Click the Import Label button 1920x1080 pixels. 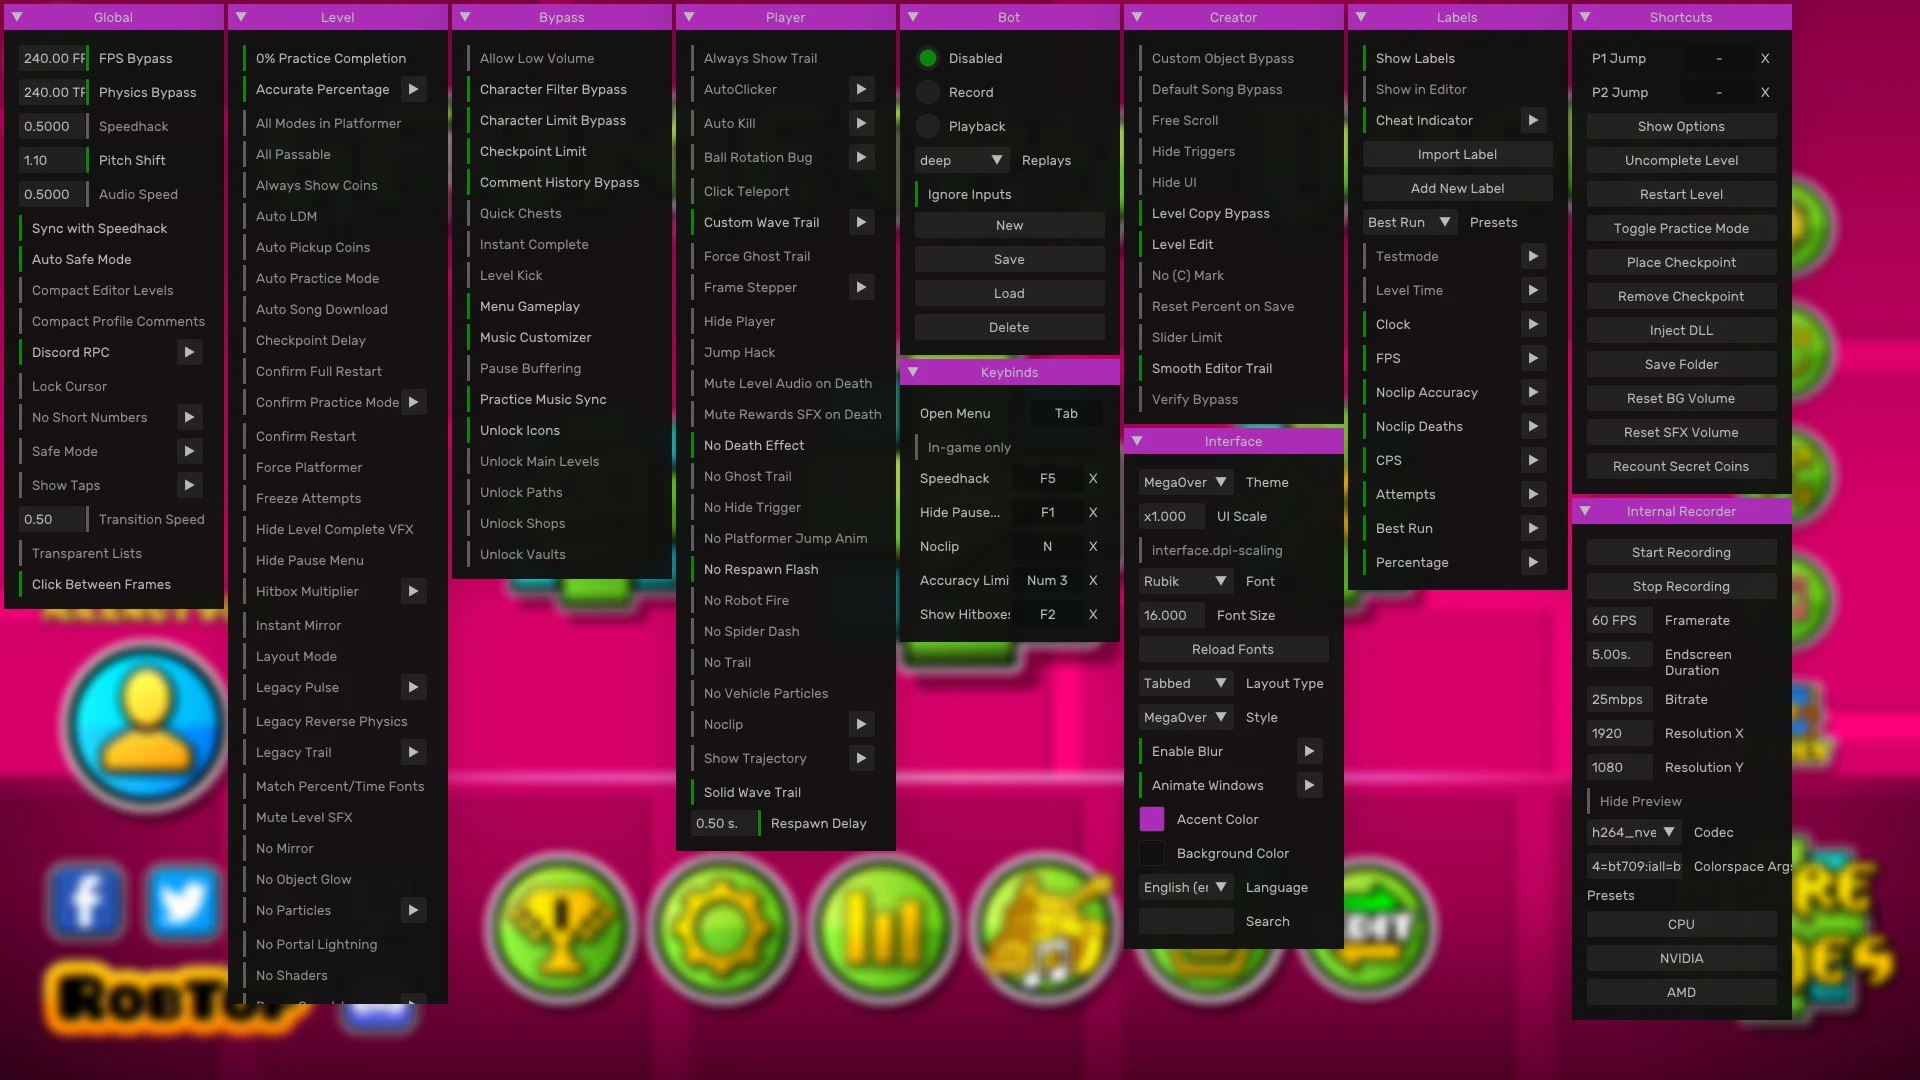coord(1457,154)
